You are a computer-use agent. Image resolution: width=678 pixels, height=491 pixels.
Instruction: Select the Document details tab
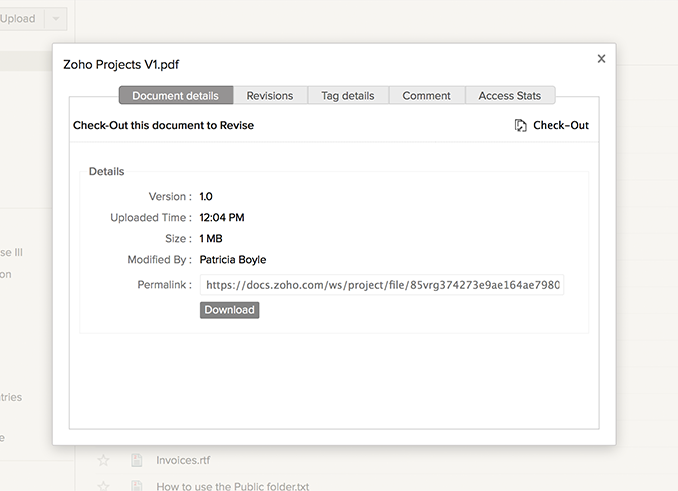[x=176, y=96]
